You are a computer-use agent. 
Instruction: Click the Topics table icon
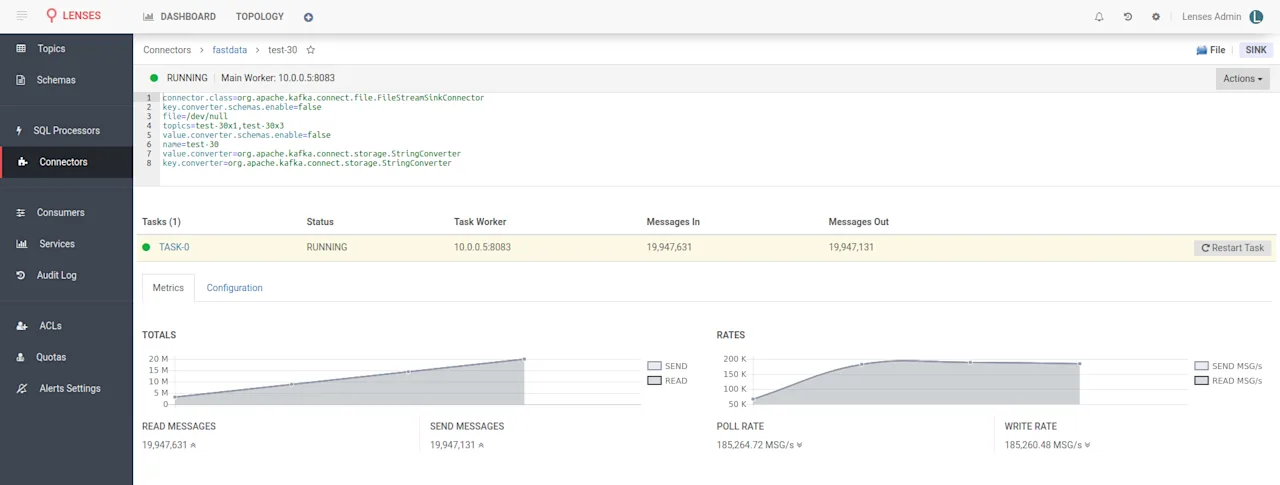(x=22, y=48)
